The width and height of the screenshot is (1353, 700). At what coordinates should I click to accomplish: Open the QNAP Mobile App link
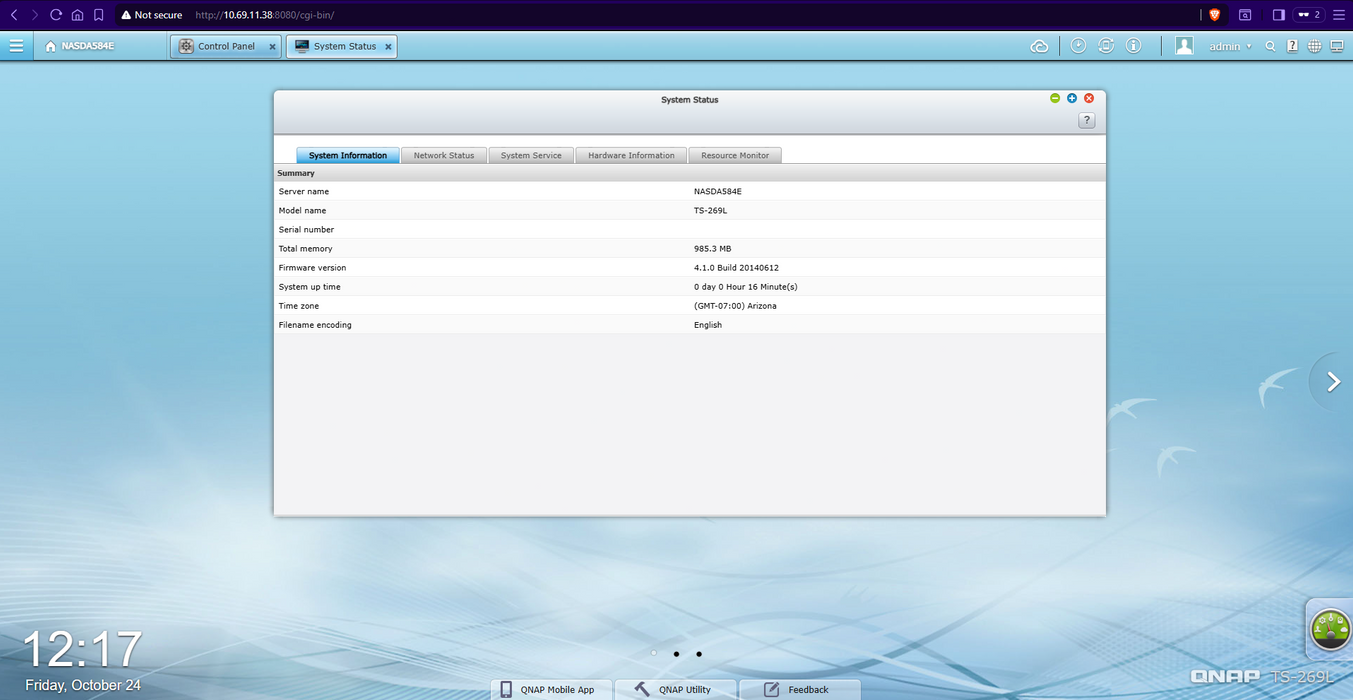click(548, 689)
